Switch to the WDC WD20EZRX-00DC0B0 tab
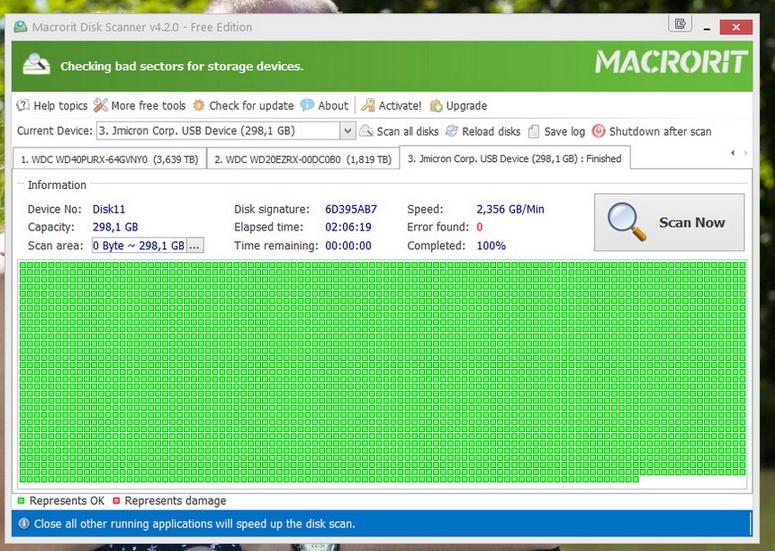775x551 pixels. click(302, 159)
